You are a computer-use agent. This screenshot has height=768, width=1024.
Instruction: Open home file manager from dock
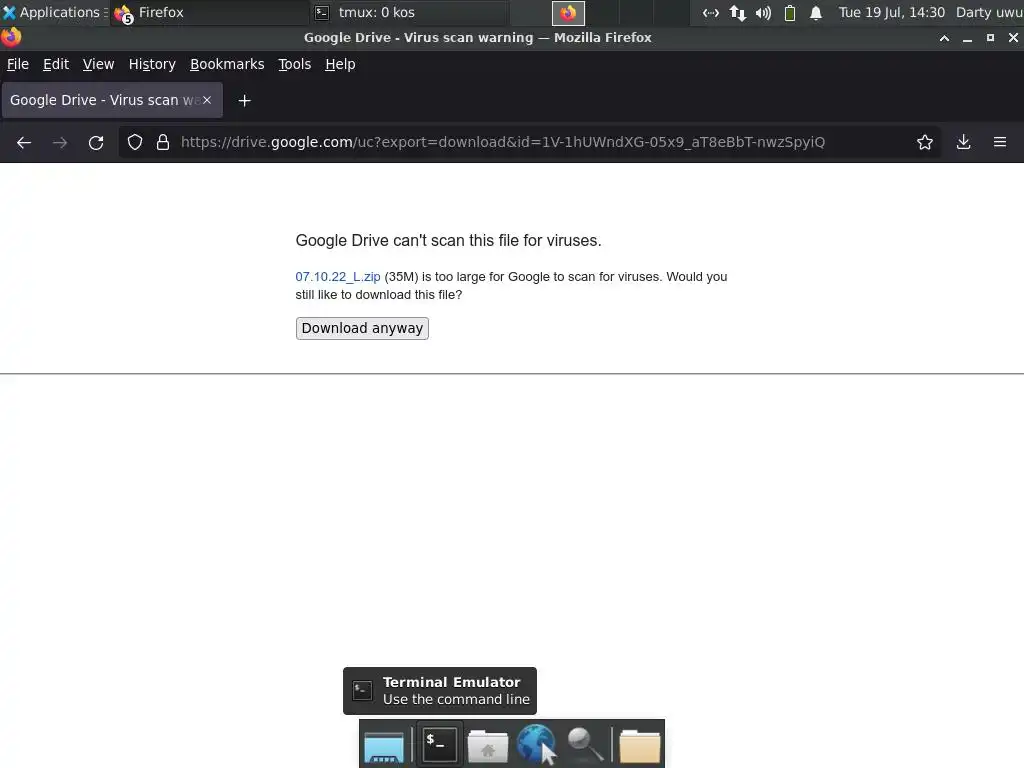[x=488, y=746]
